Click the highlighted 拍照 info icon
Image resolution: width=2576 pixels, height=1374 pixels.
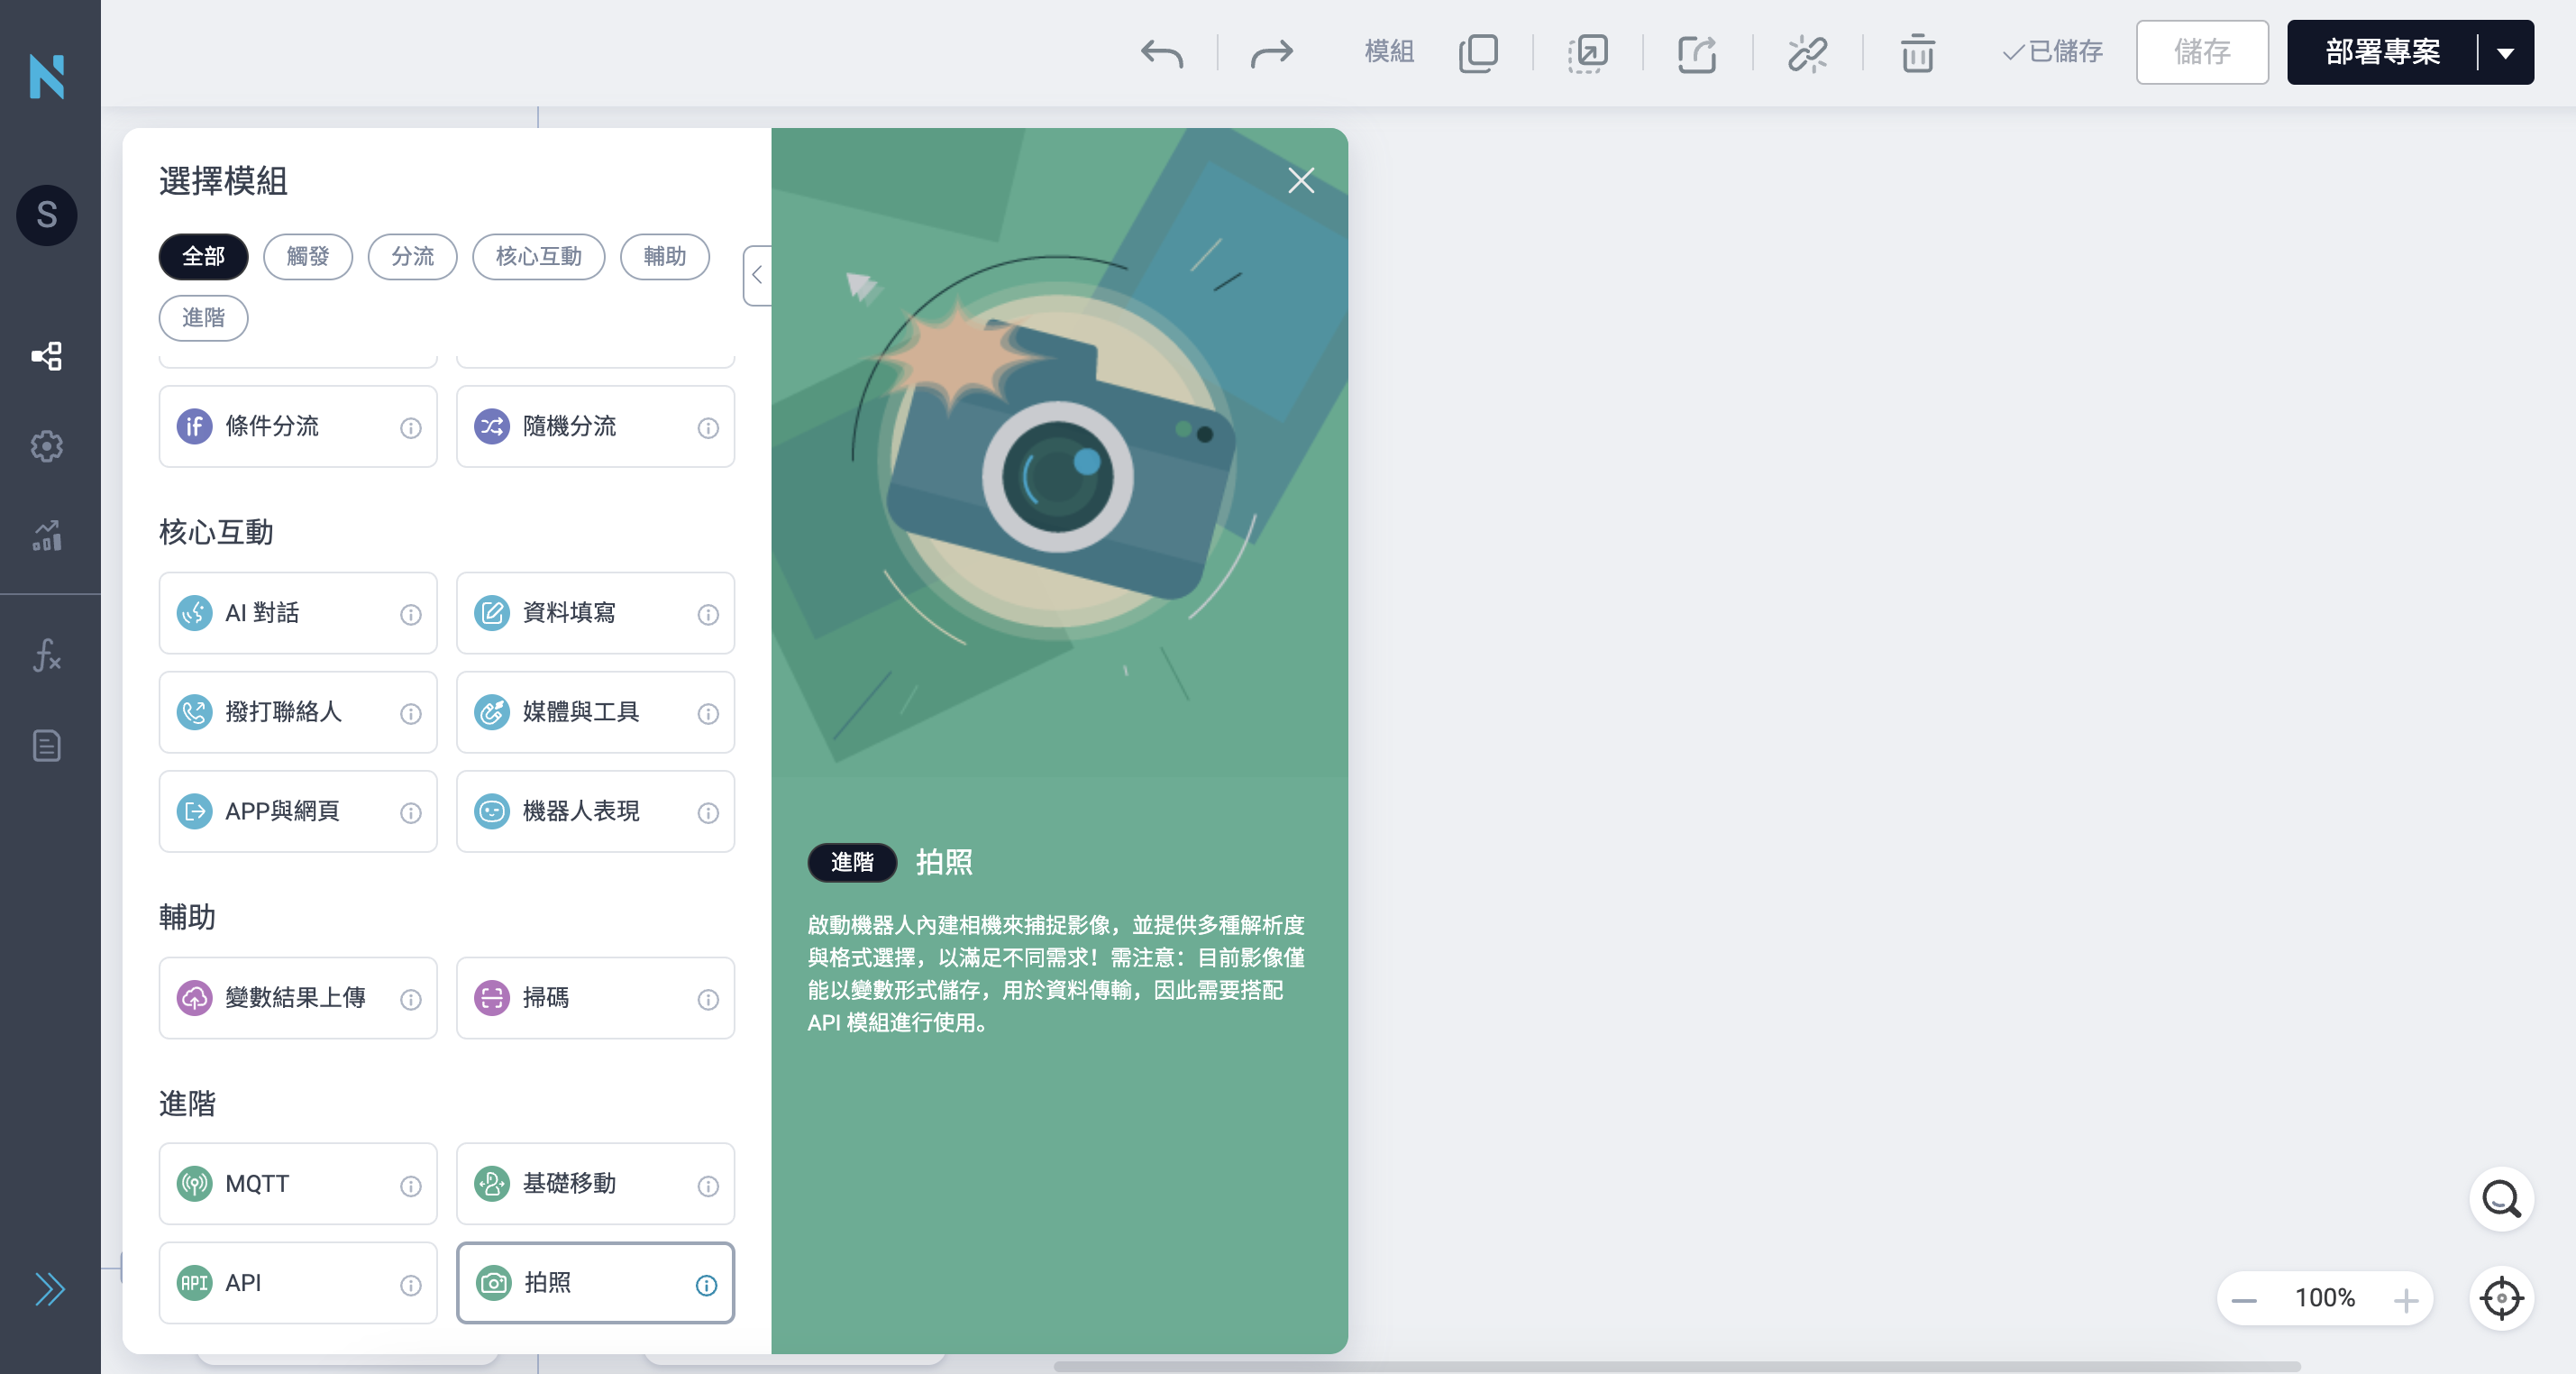click(x=706, y=1285)
